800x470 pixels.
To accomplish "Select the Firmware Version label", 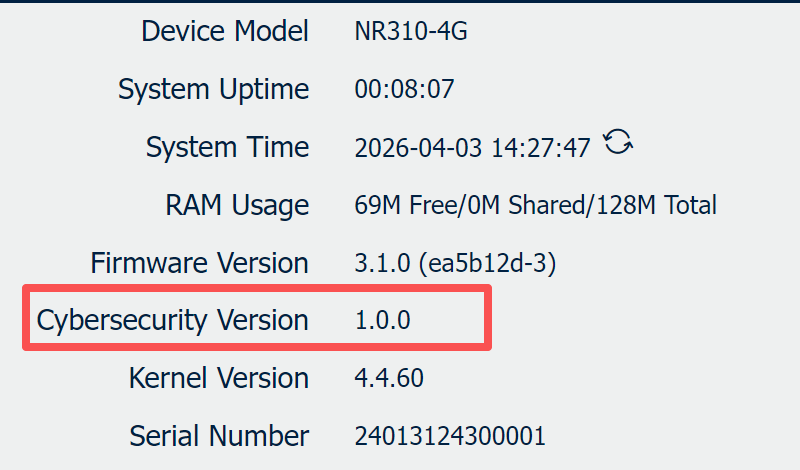I will [x=199, y=263].
